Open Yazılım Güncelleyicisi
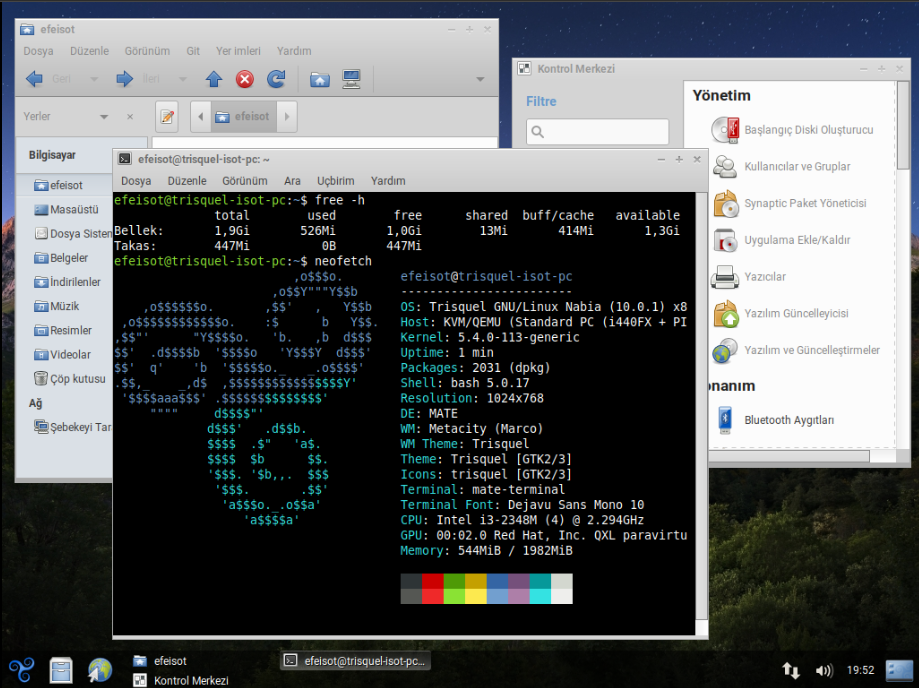919x688 pixels. [x=796, y=314]
